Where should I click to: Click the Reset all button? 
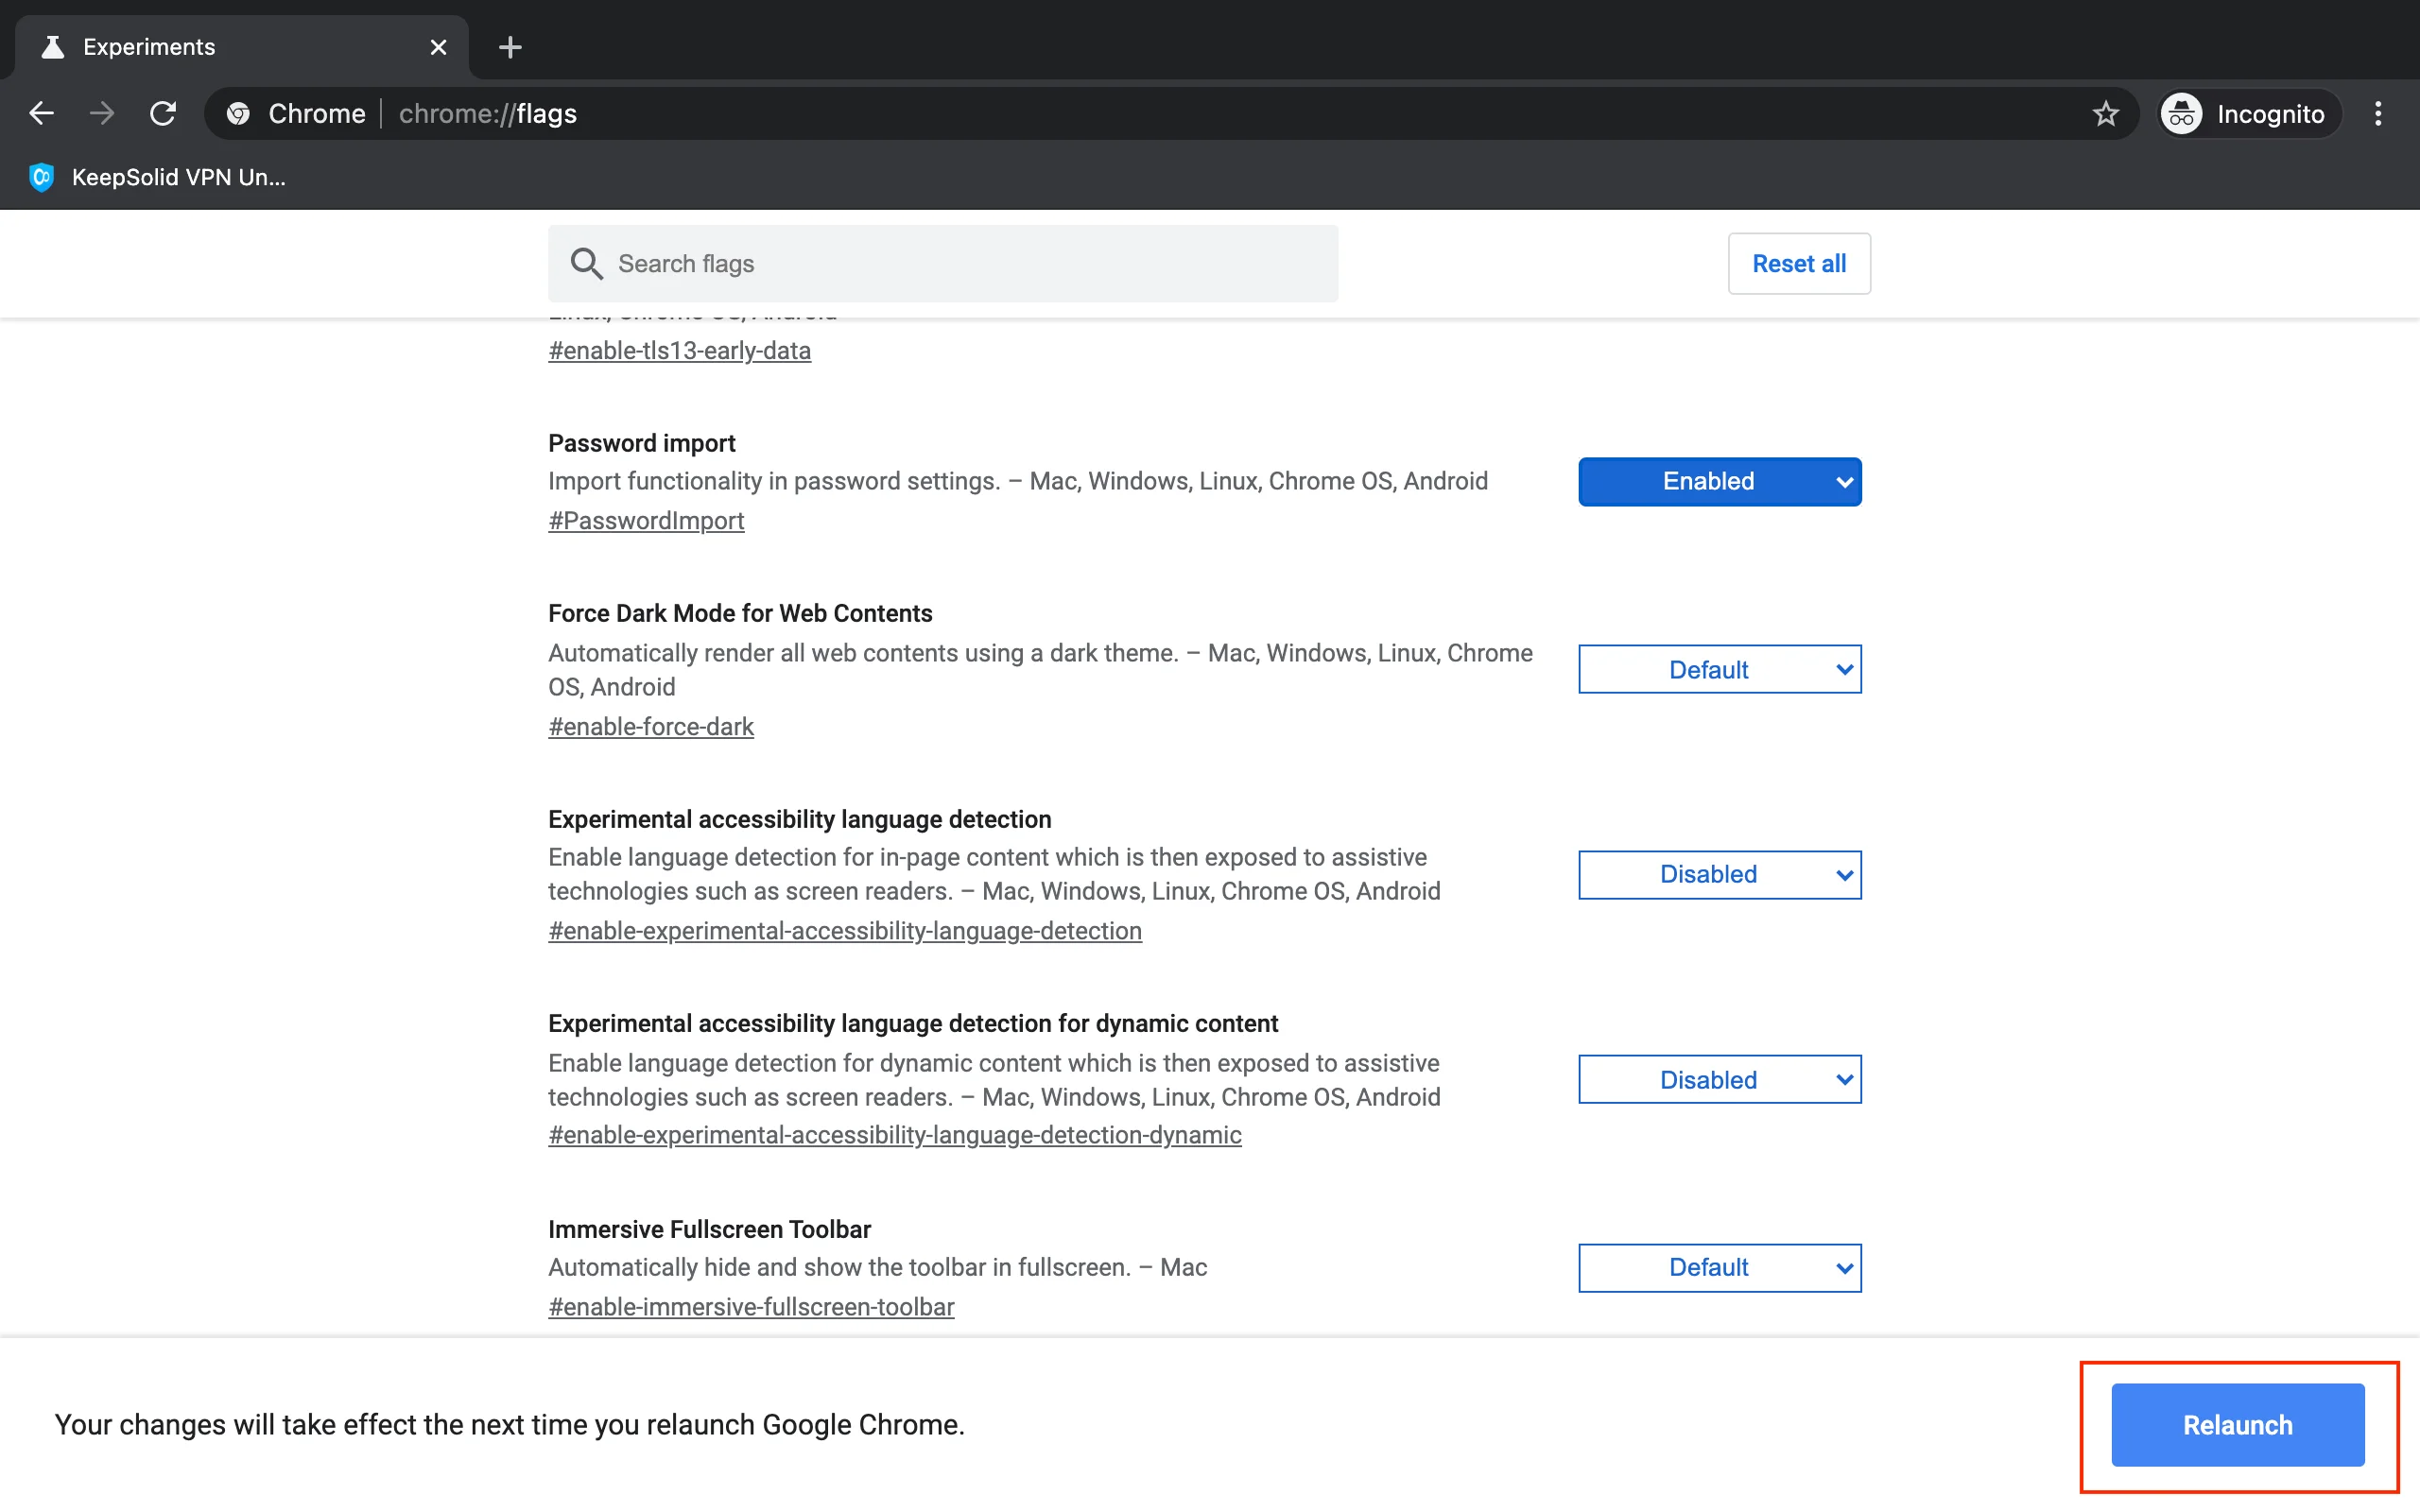coord(1798,264)
